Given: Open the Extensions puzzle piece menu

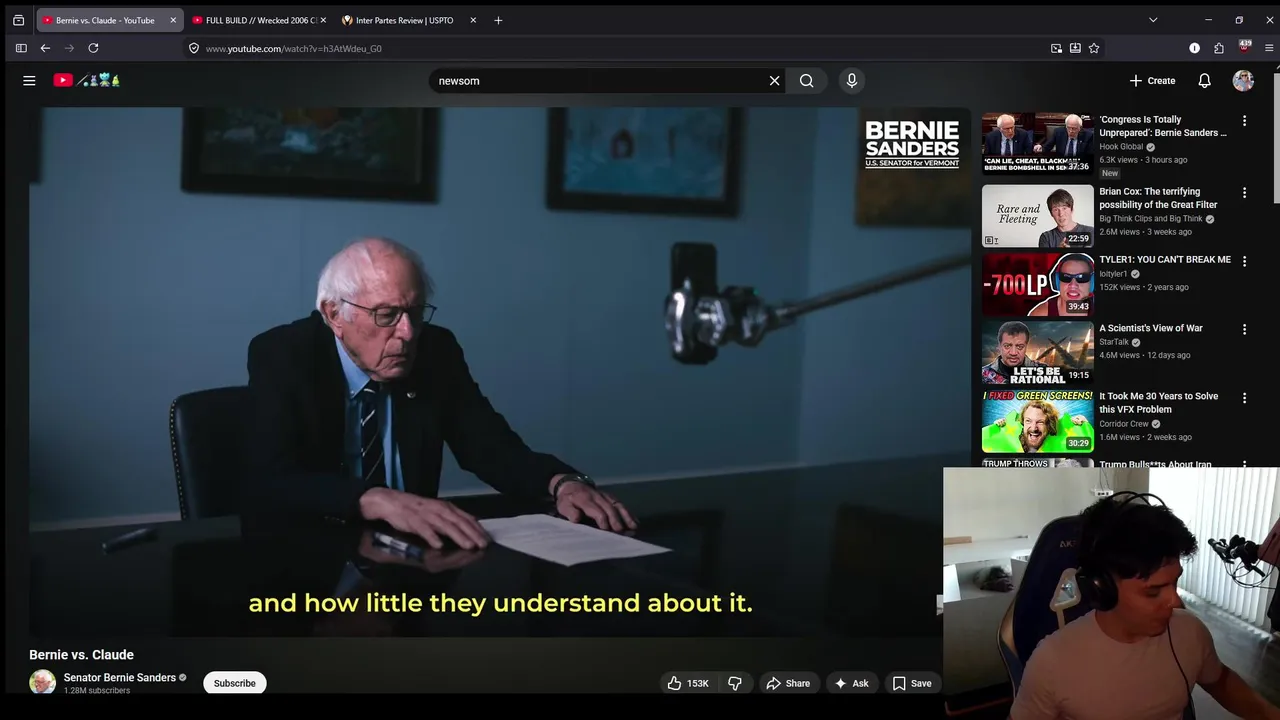Looking at the screenshot, I should click(1219, 48).
